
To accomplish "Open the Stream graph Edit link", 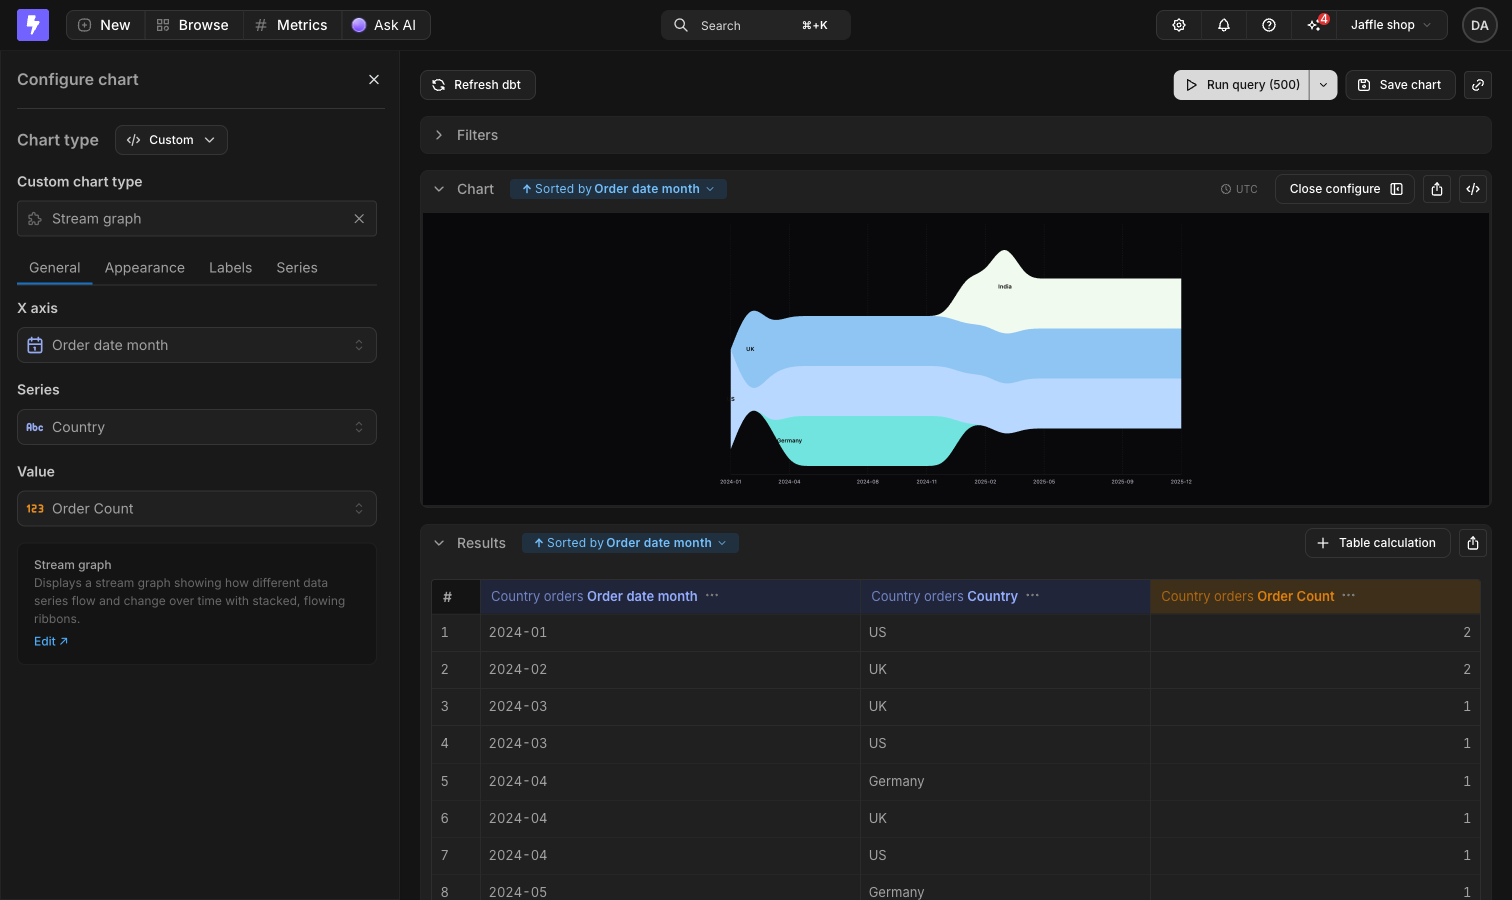I will (51, 642).
